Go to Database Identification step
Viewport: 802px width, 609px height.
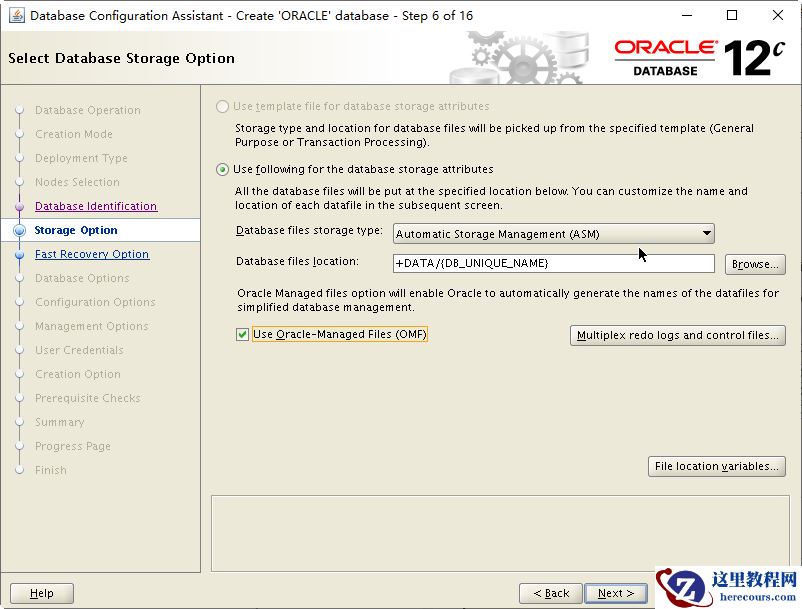[96, 206]
